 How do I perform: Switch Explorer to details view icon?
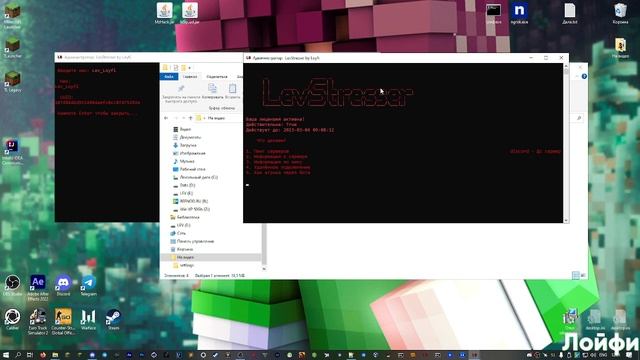pyautogui.click(x=576, y=276)
